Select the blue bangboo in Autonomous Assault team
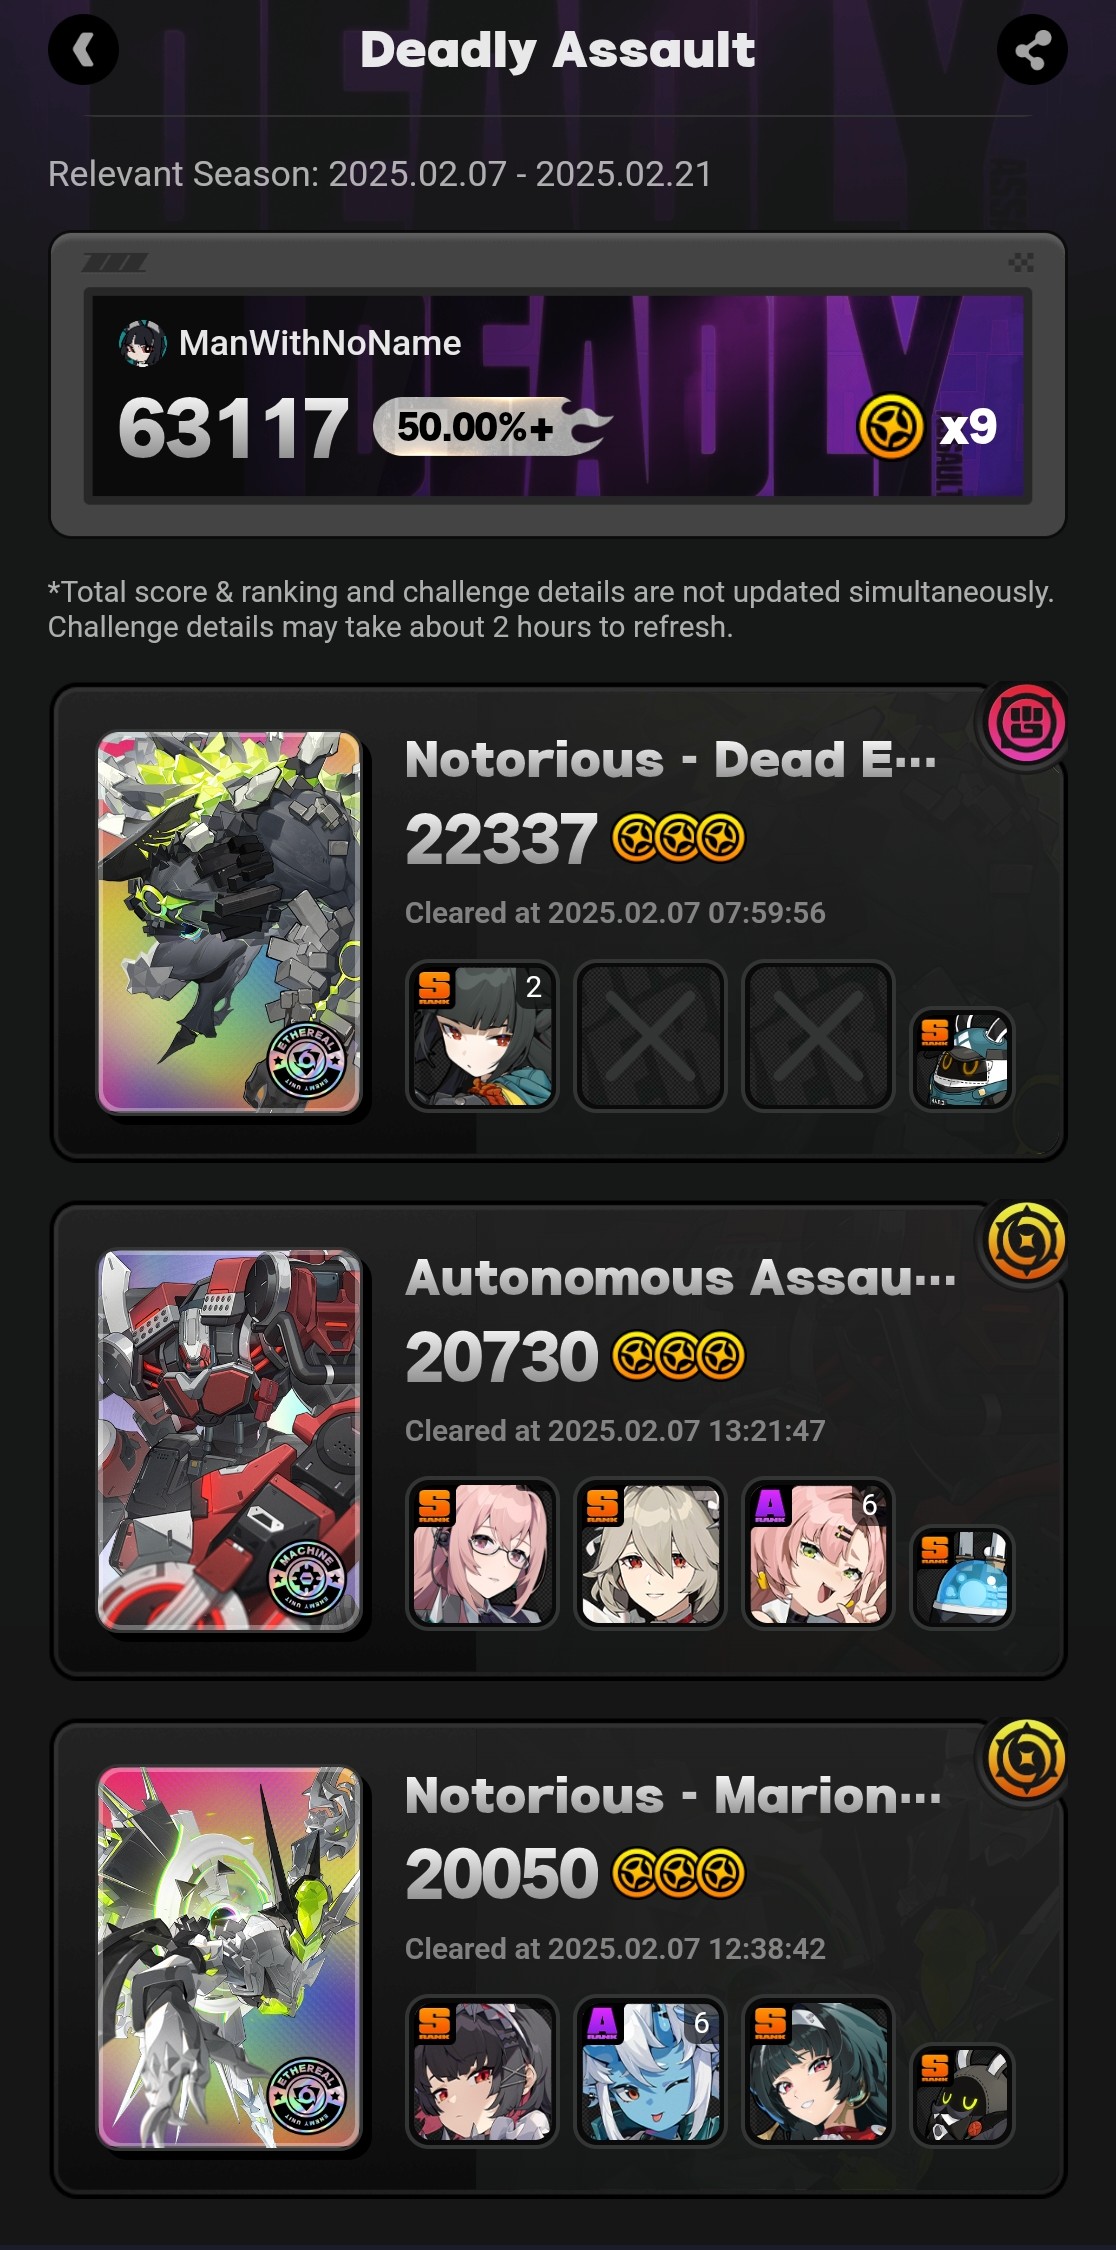 pyautogui.click(x=963, y=1577)
